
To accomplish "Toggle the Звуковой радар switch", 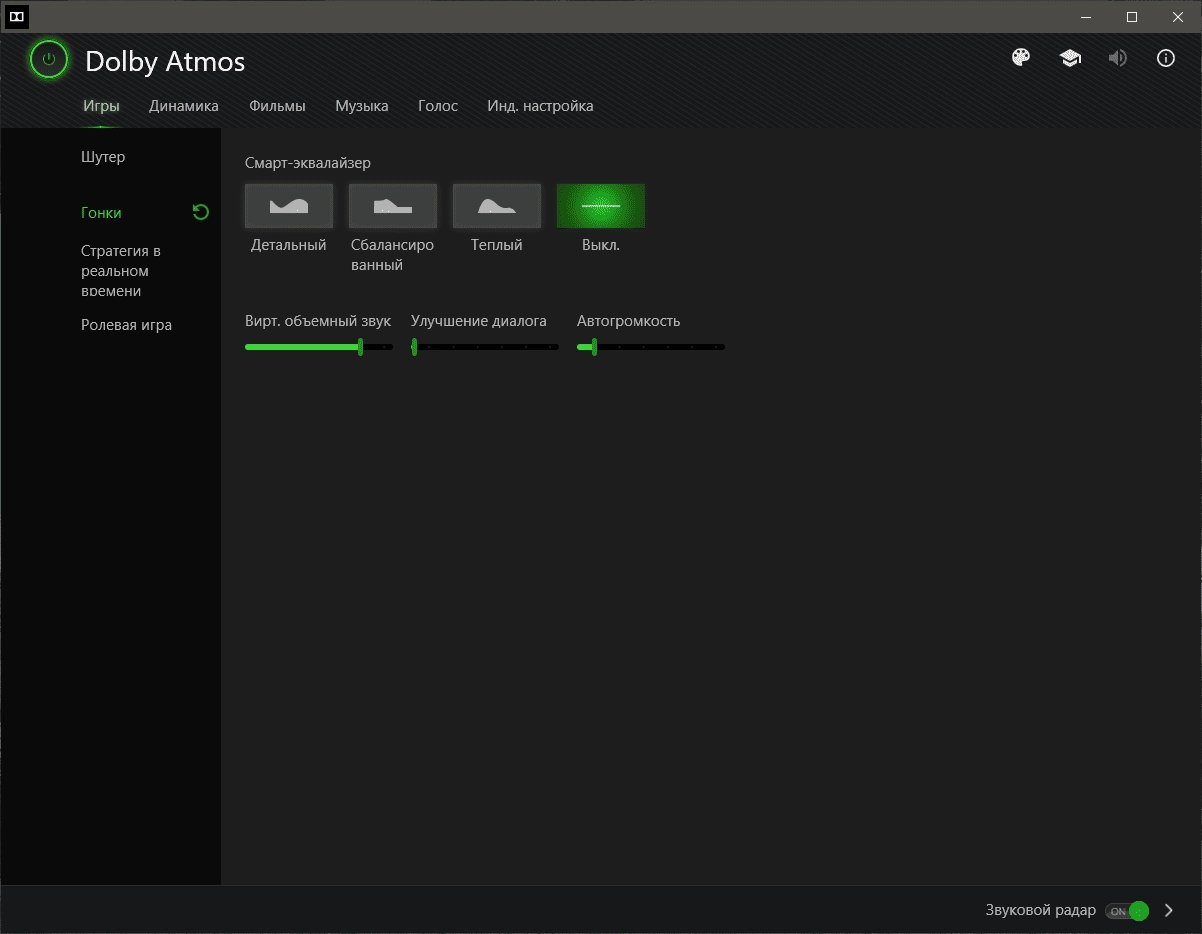I will (x=1127, y=911).
